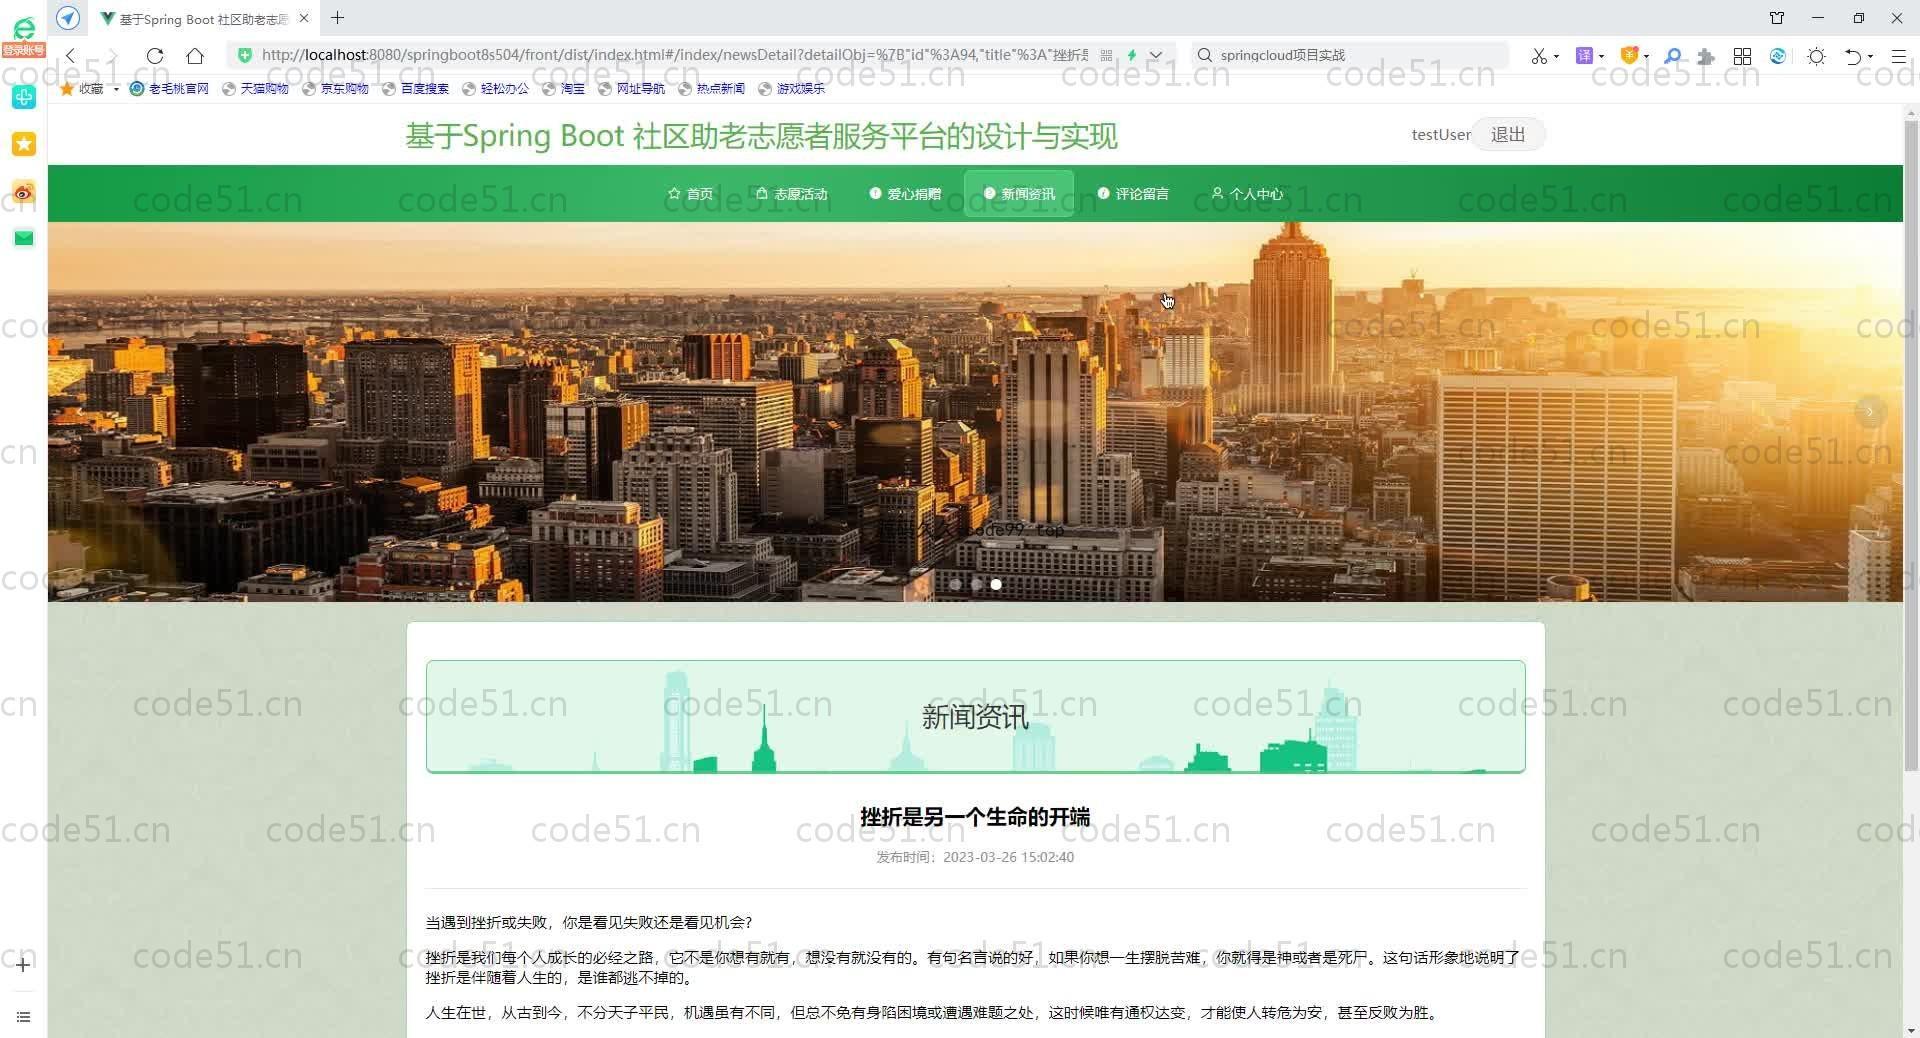
Task: Expand the orange shield extension dropdown arrow
Action: [1646, 57]
